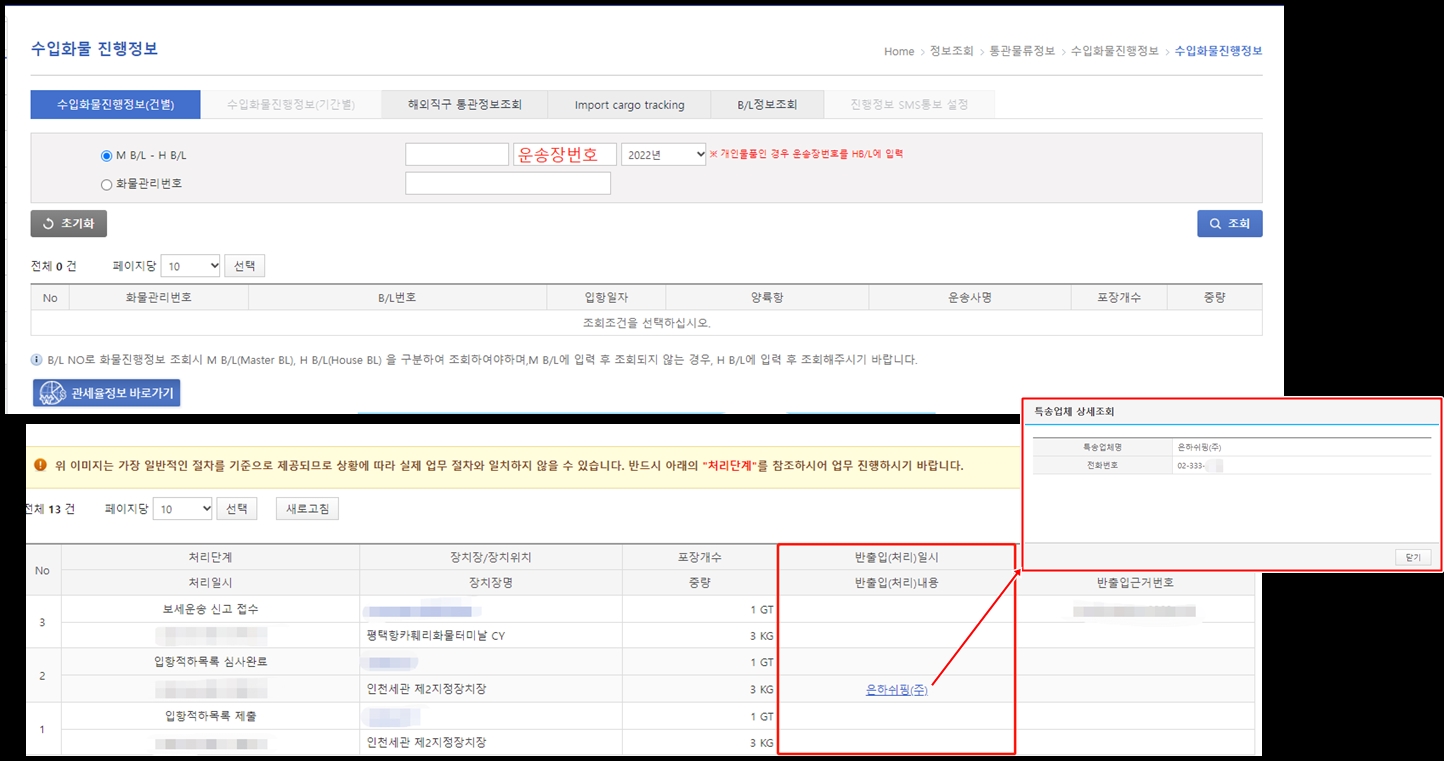Click the blue 수입화물진행정보 breadcrumb
Image resolution: width=1444 pixels, height=761 pixels.
click(1218, 51)
